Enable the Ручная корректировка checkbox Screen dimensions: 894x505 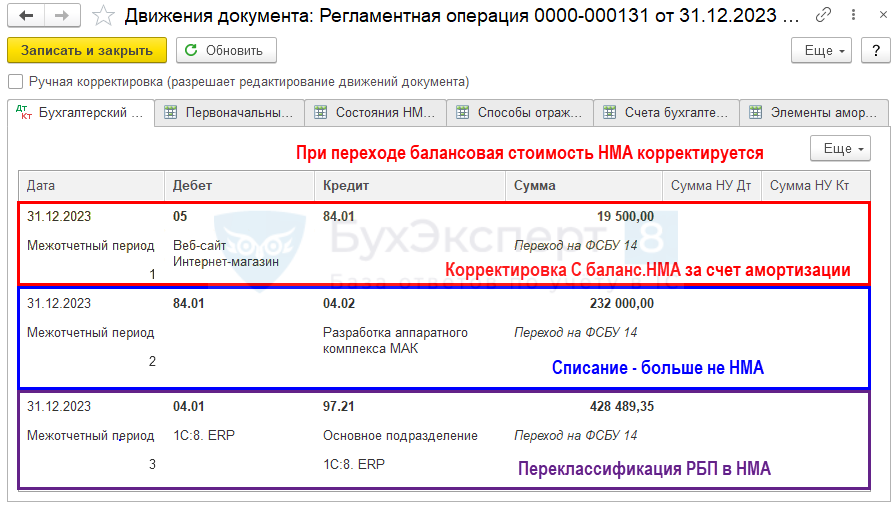click(x=15, y=82)
